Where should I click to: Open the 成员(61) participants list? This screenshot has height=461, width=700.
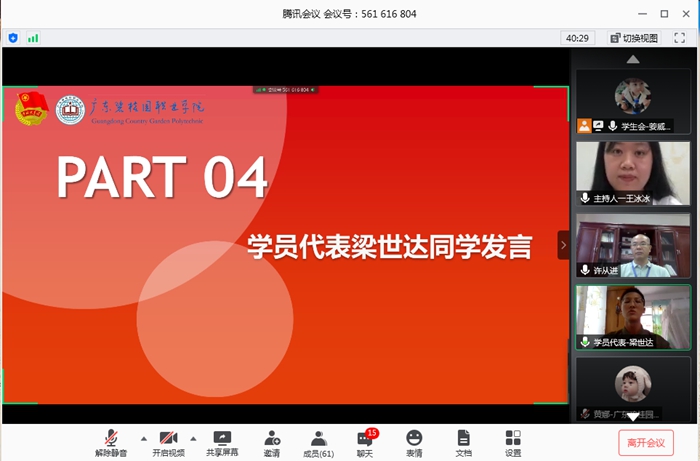[x=318, y=444]
